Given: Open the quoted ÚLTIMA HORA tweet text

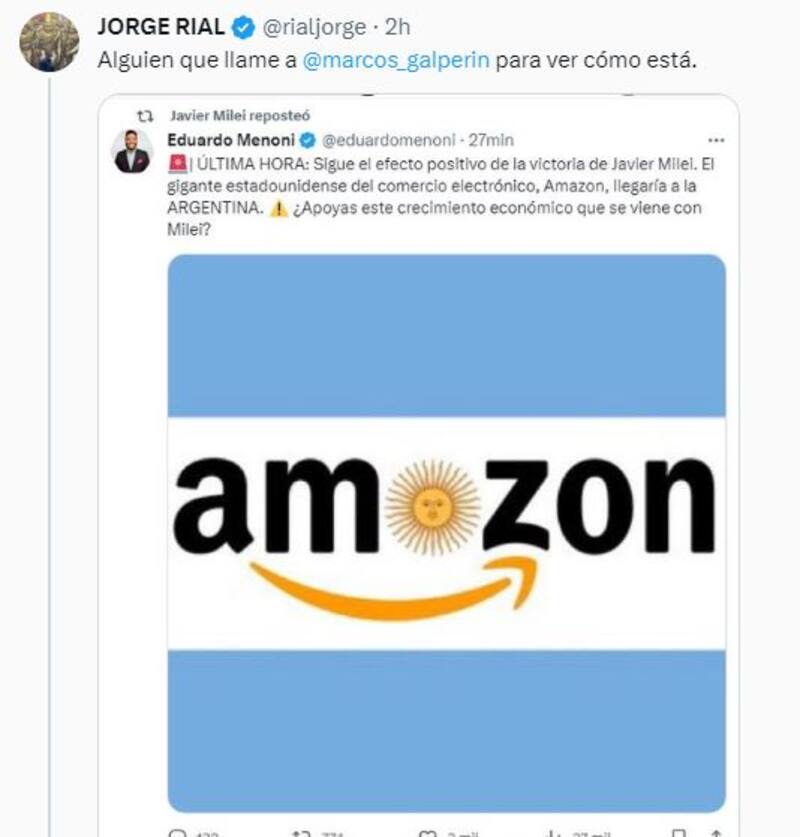Looking at the screenshot, I should click(441, 196).
